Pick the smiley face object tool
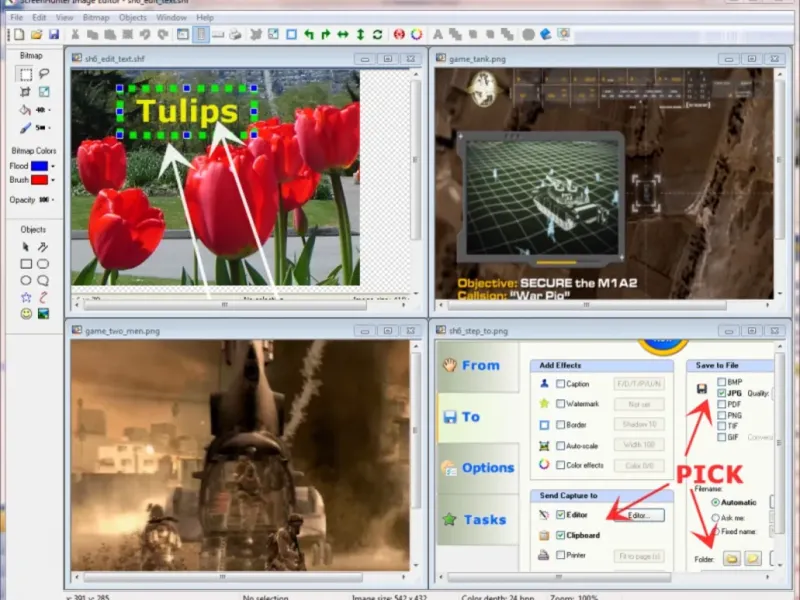 click(x=26, y=314)
